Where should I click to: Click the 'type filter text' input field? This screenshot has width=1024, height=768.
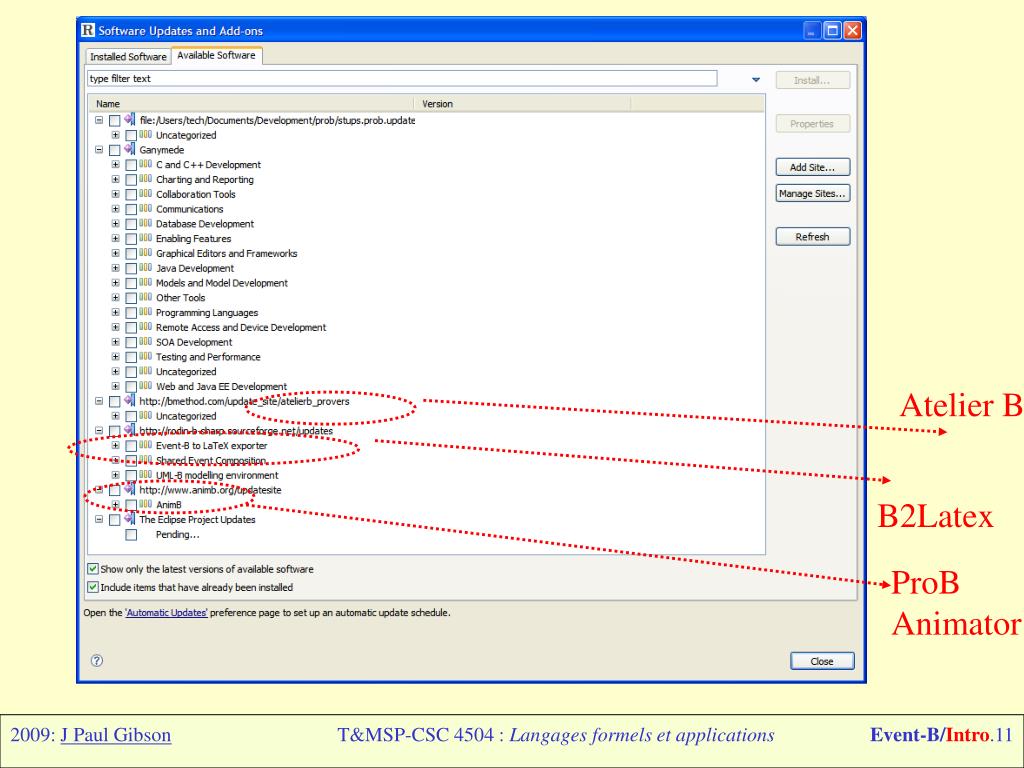pos(402,78)
